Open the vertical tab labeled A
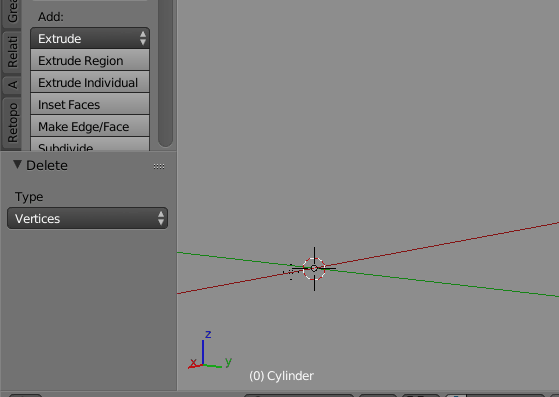559x397 pixels. pos(11,85)
